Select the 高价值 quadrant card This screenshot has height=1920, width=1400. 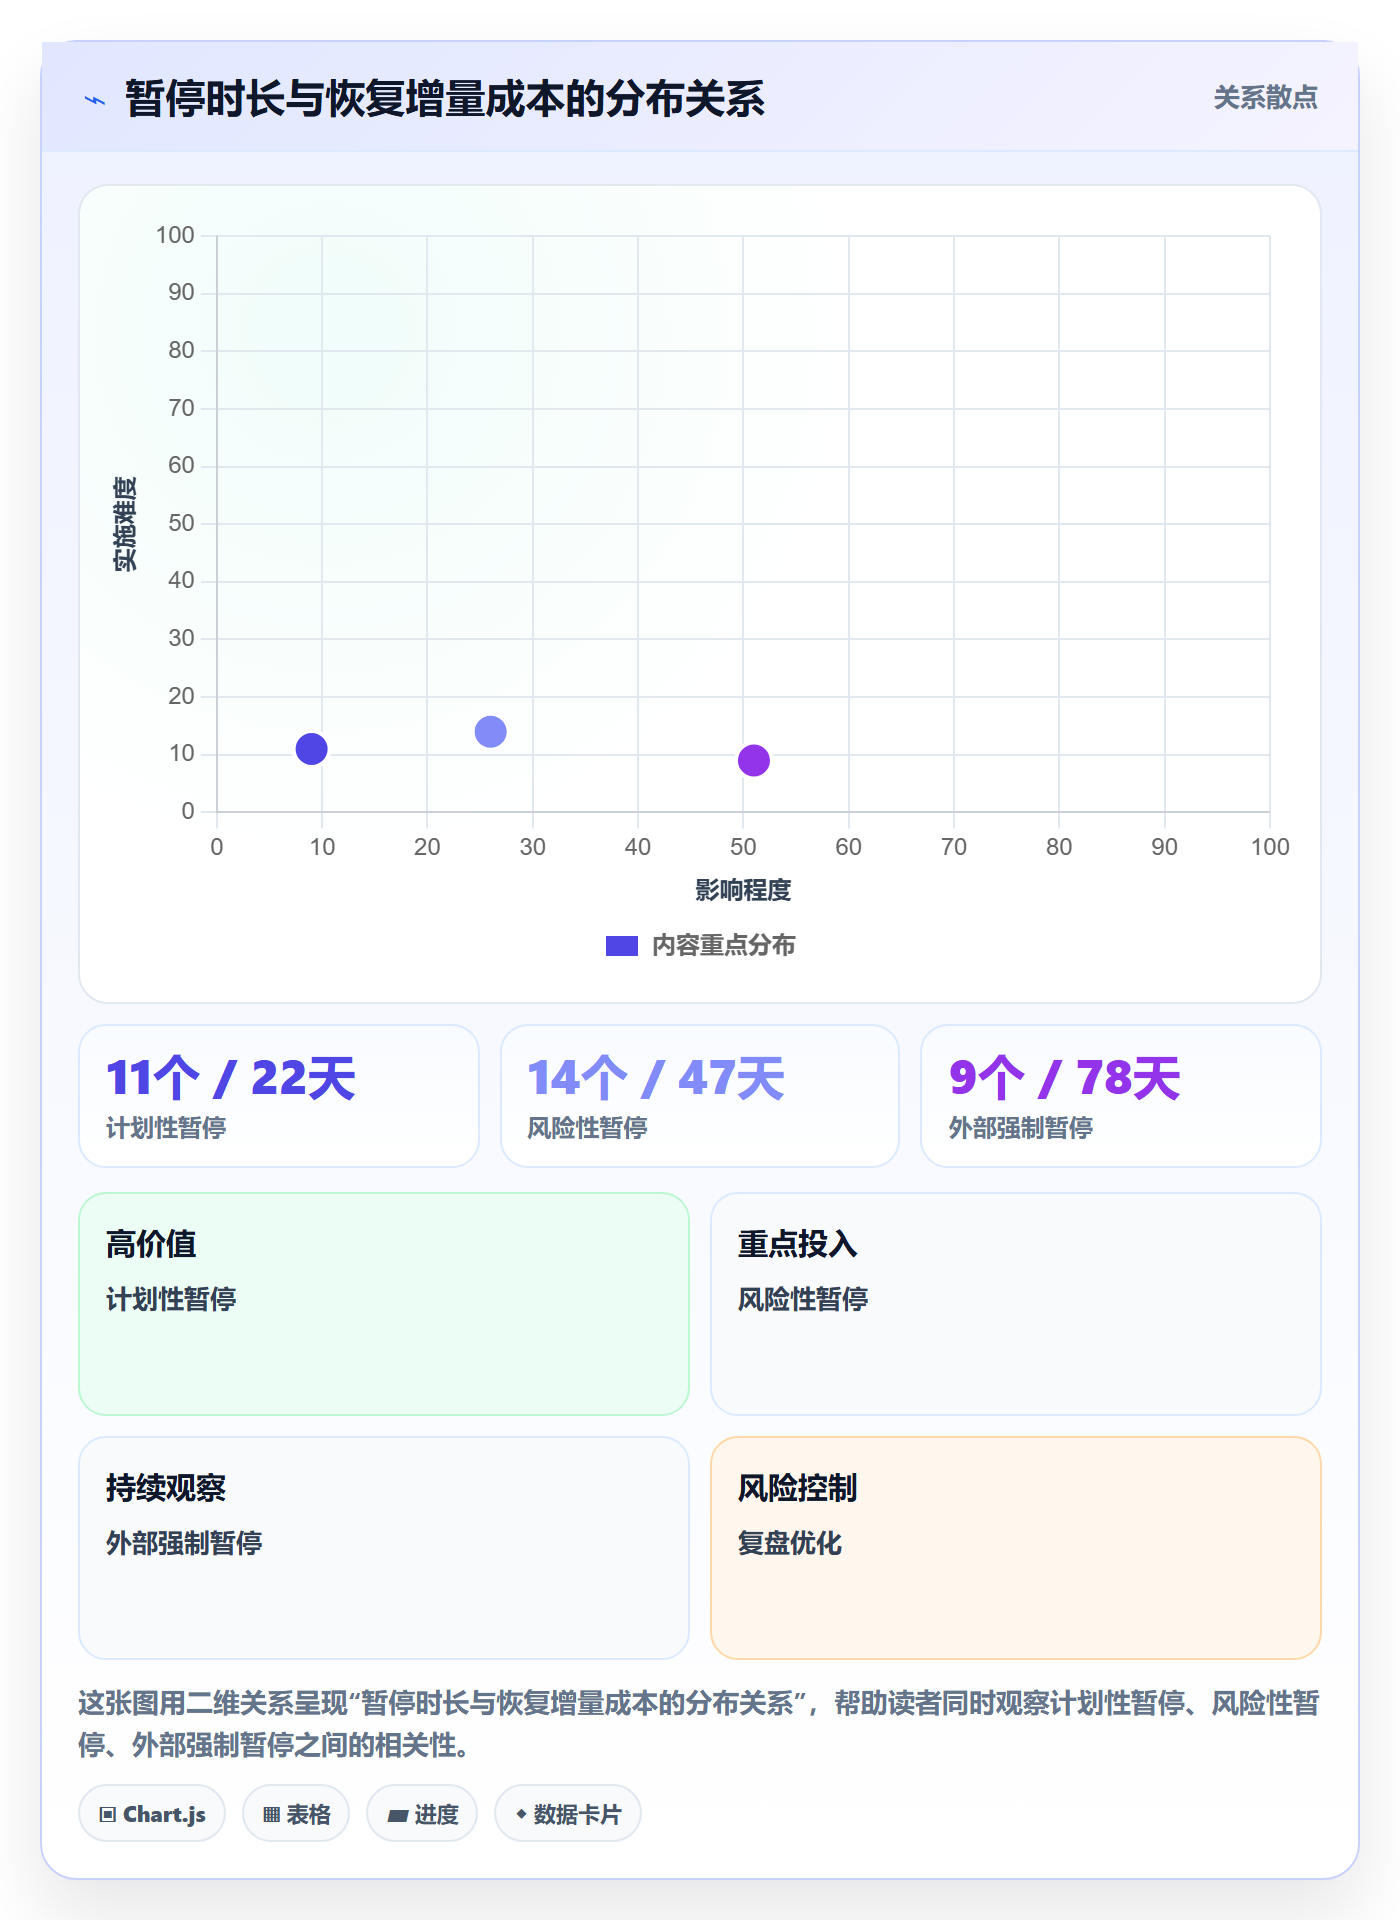click(x=384, y=1304)
